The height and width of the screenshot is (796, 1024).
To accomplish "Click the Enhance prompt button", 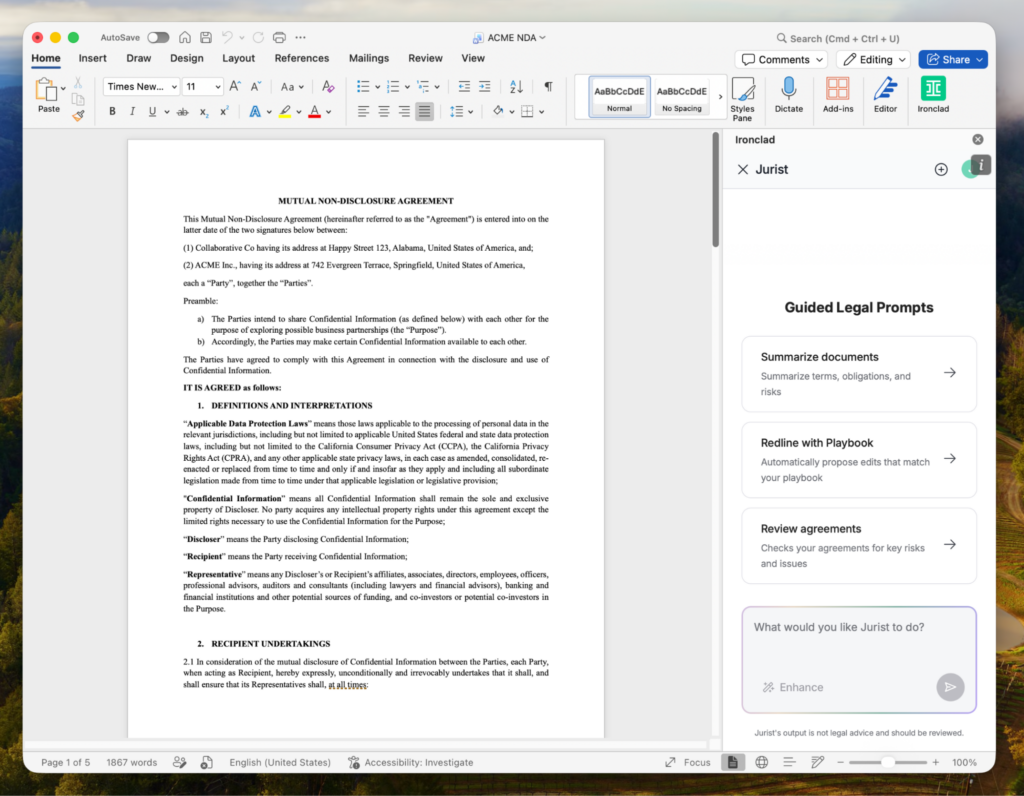I will point(793,687).
